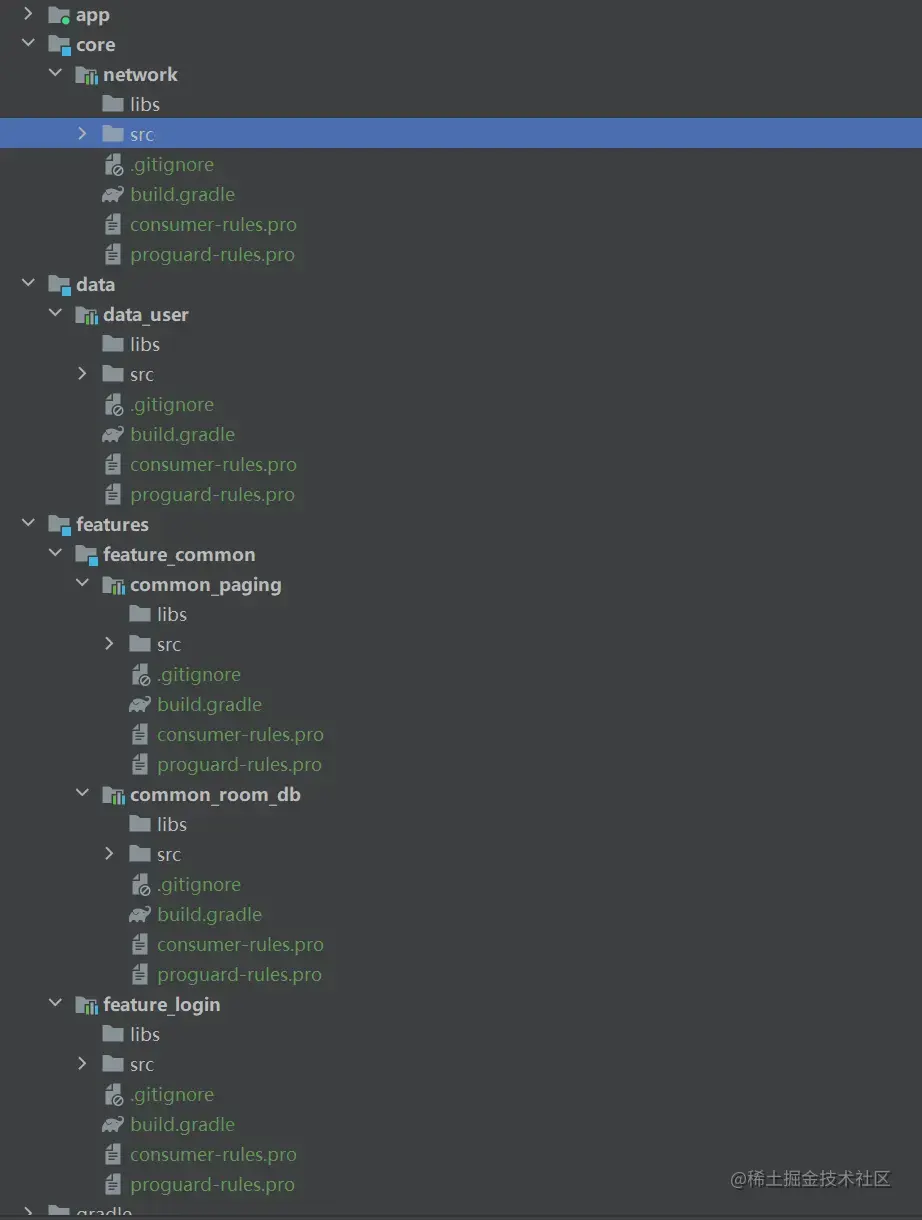
Task: Expand the app module folder
Action: coord(28,15)
